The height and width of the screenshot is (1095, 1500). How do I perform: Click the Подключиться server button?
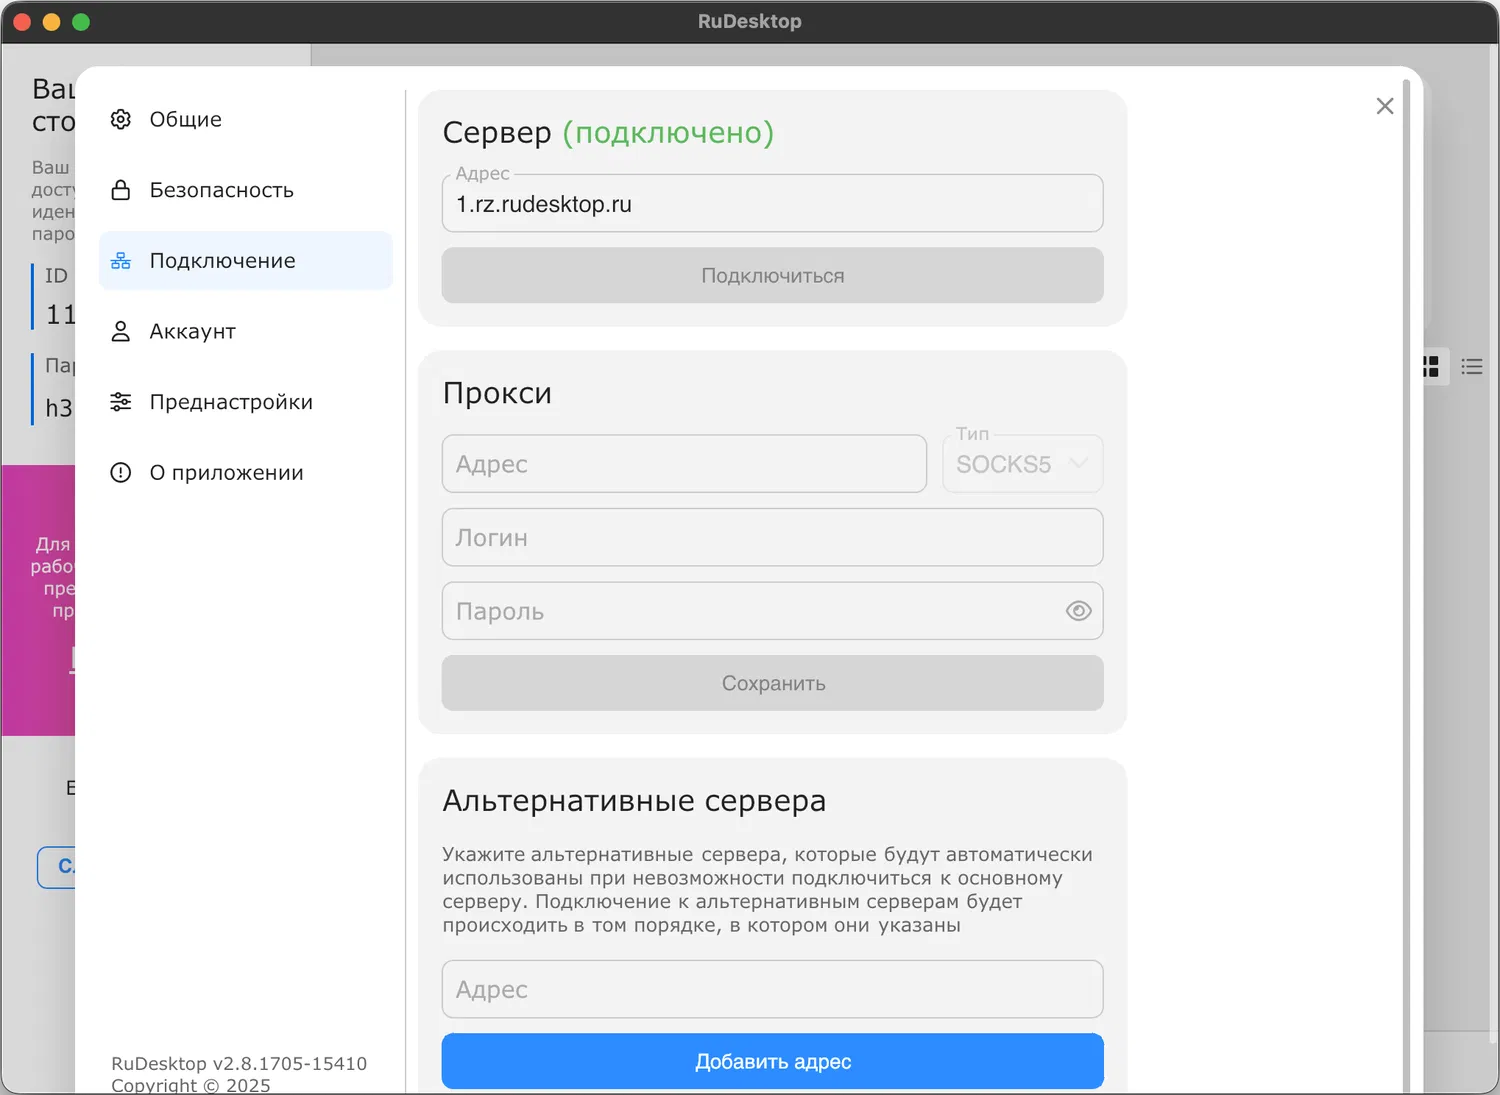[773, 275]
